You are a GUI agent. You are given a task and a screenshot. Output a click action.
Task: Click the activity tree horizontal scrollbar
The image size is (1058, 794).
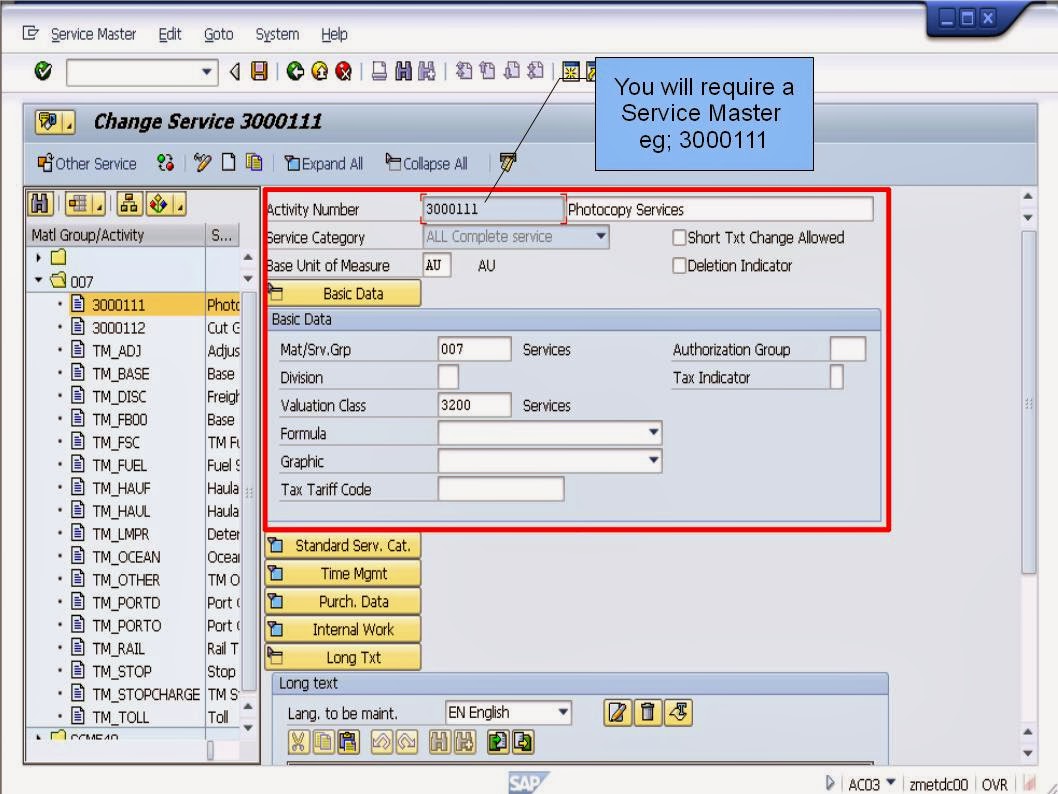tap(210, 750)
